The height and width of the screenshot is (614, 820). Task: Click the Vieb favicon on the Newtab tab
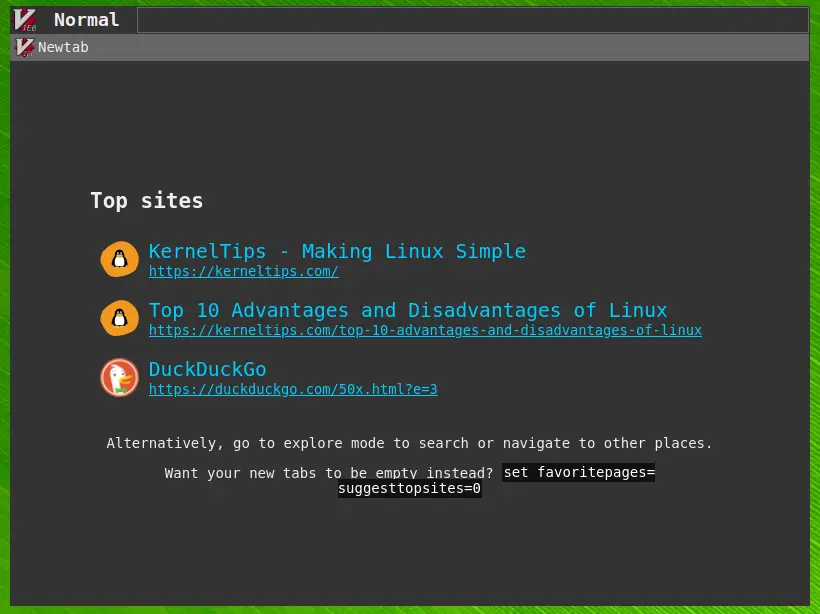point(25,47)
